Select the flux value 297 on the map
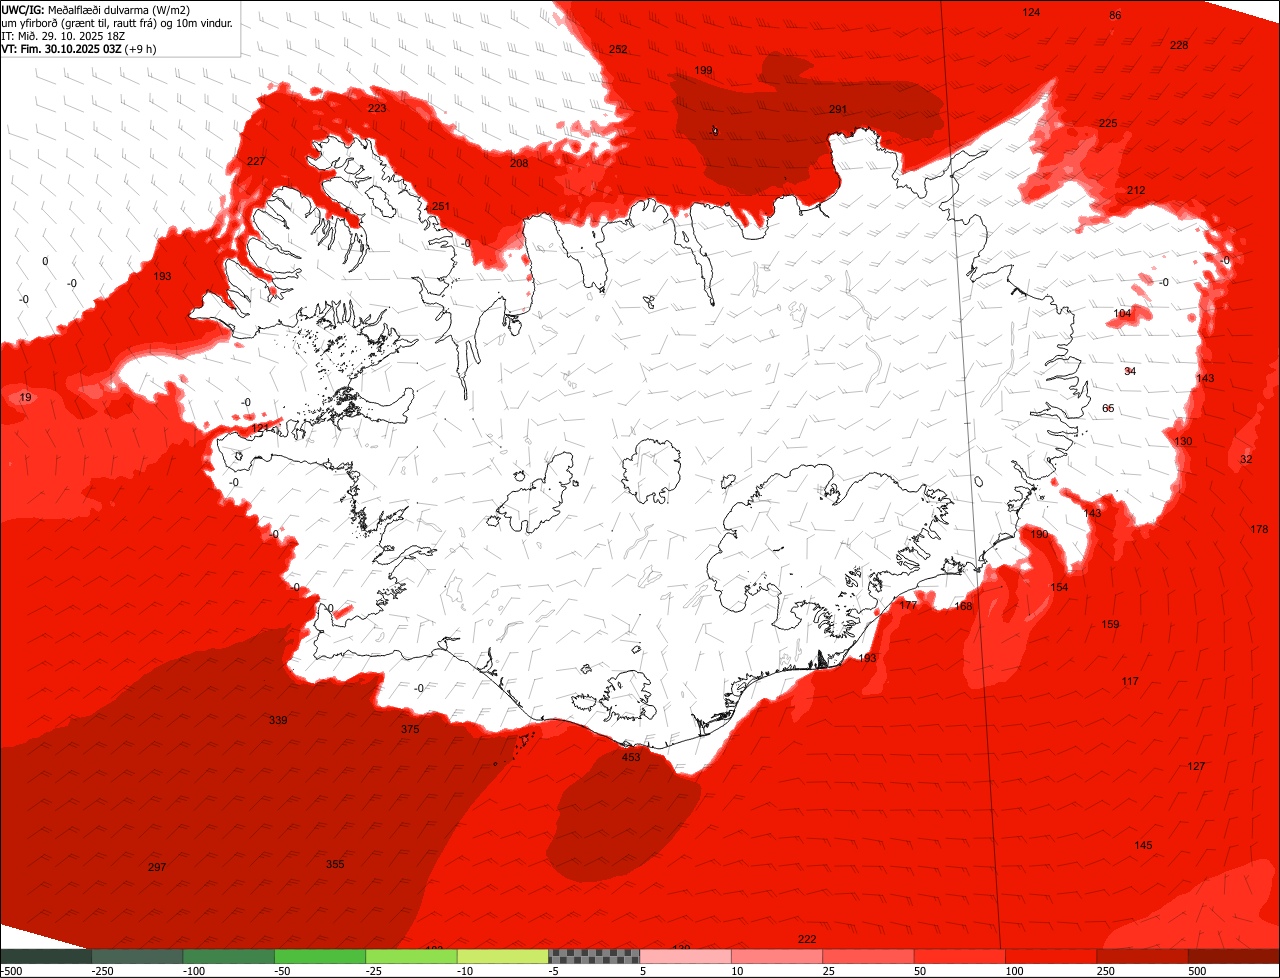Viewport: 1280px width, 978px height. [x=157, y=867]
